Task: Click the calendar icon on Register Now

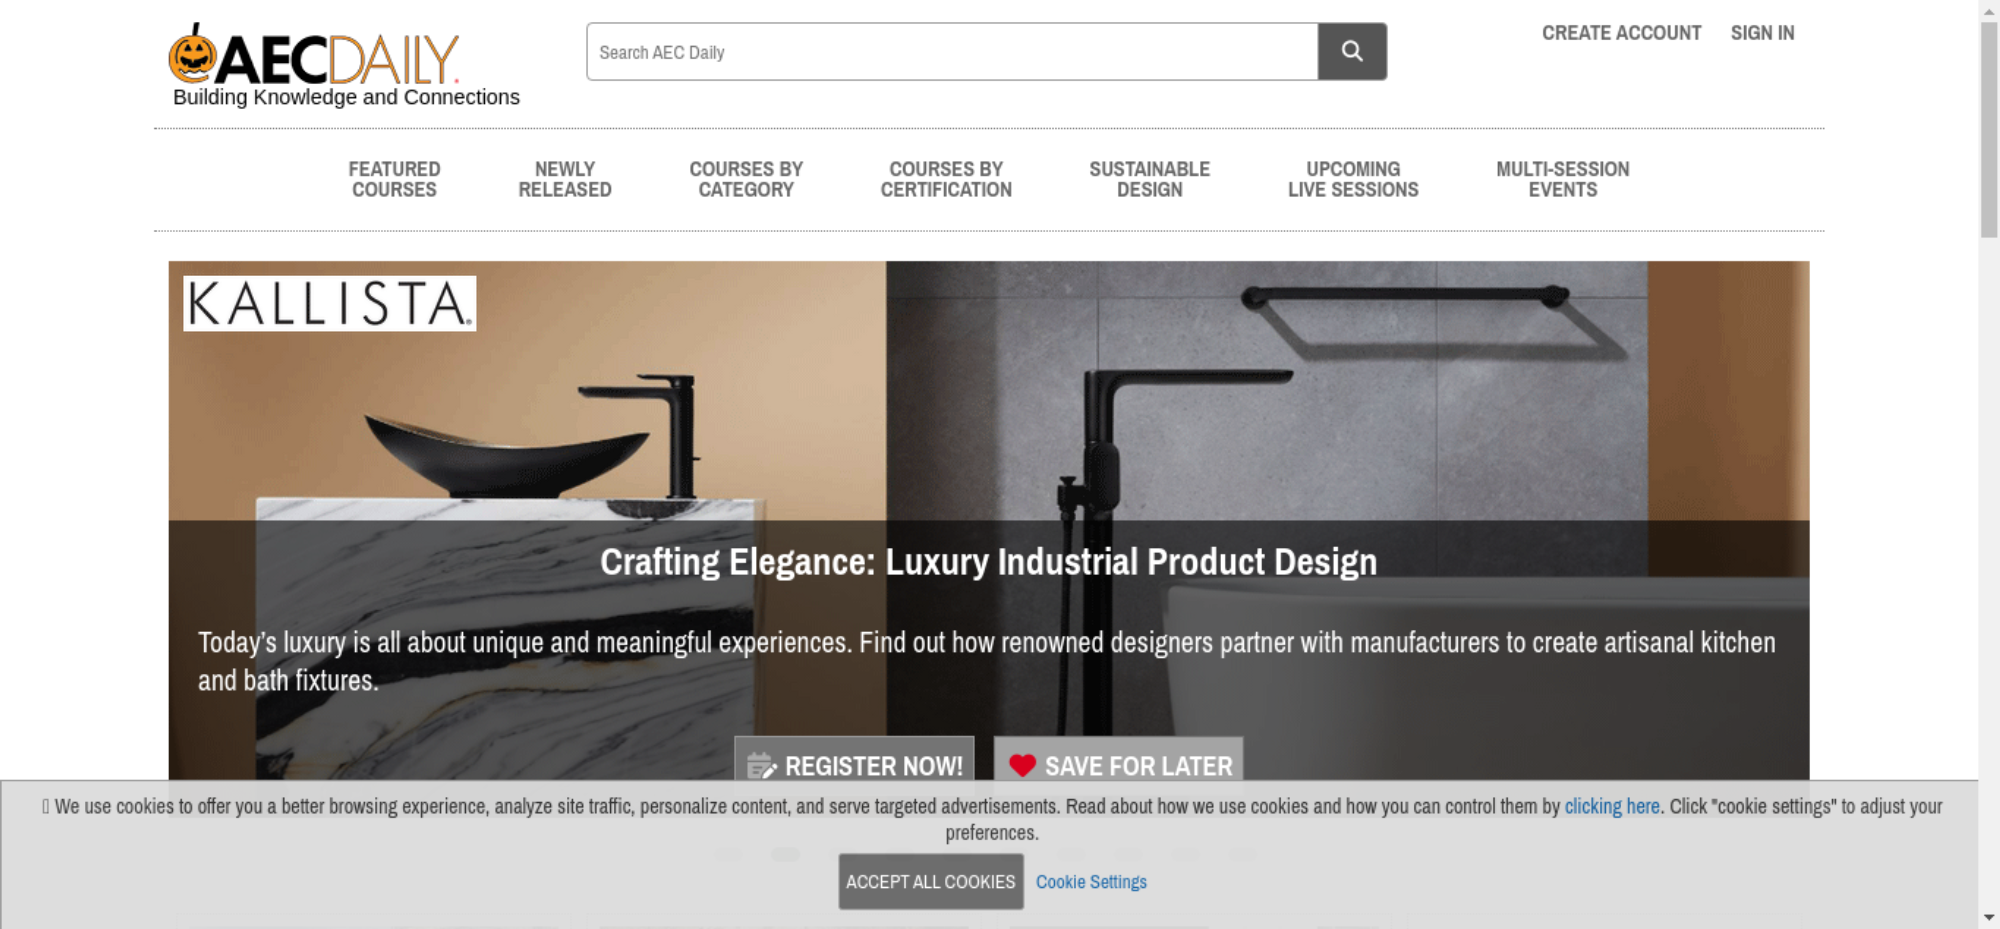Action: [761, 766]
